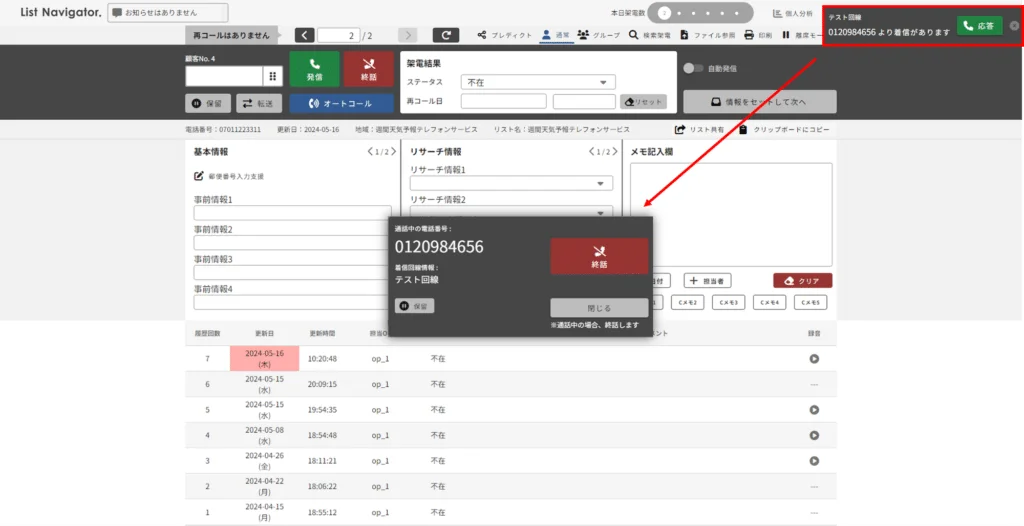Click the 事前情報1 input field
Viewport: 1024px width, 526px height.
pyautogui.click(x=292, y=213)
